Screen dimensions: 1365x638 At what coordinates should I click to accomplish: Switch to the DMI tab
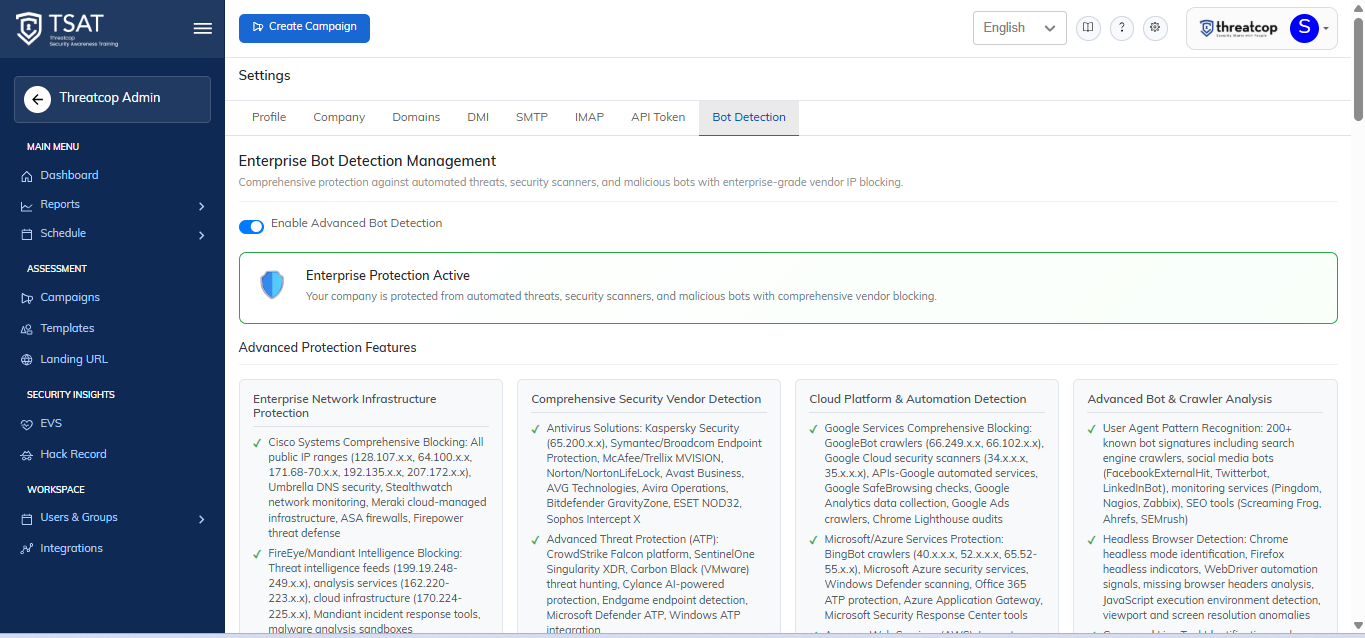click(x=478, y=117)
